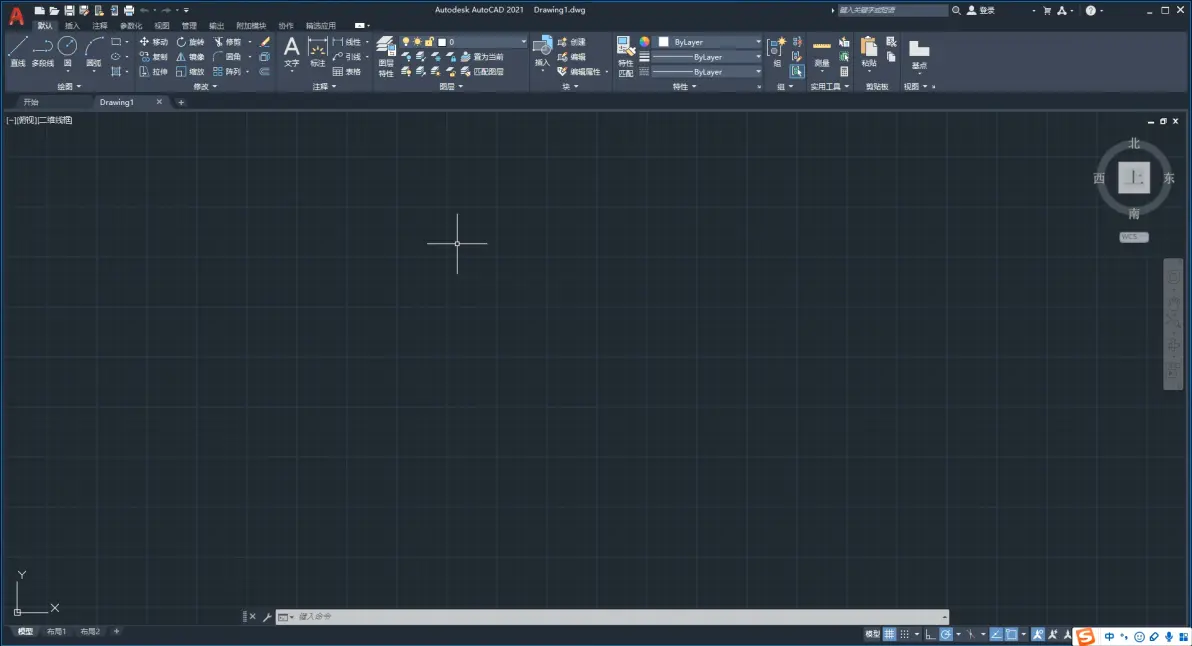
Task: Click the Copy (复制) tool in Modify panel
Action: coord(154,57)
